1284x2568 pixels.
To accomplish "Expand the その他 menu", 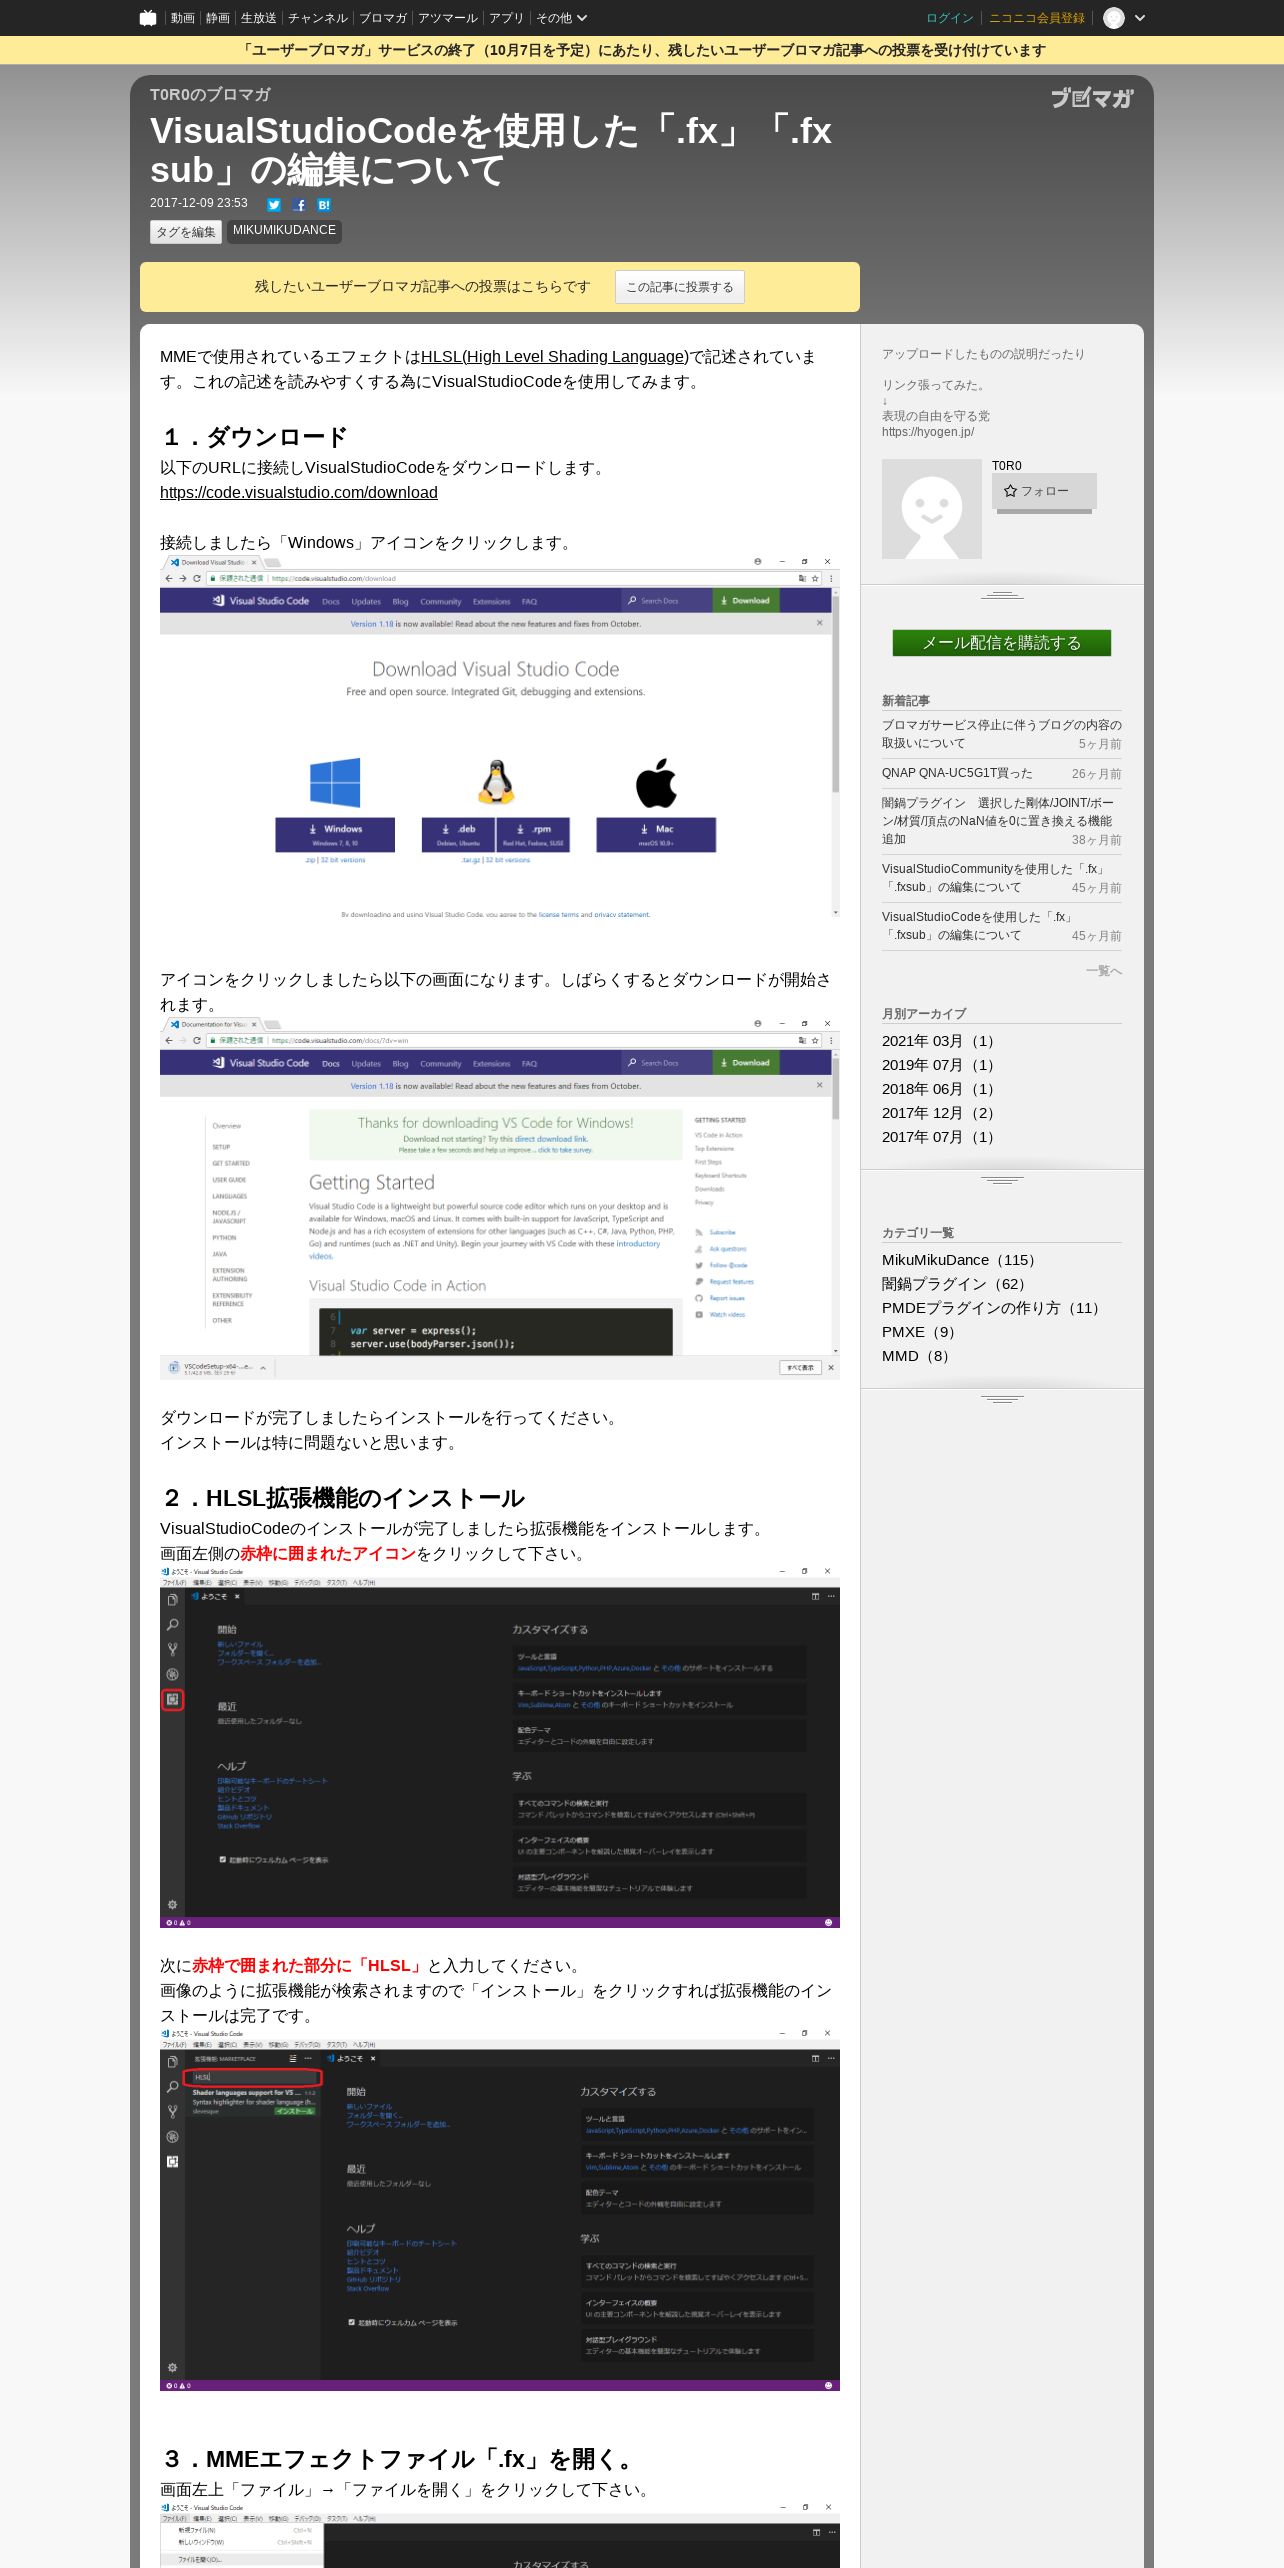I will [562, 18].
